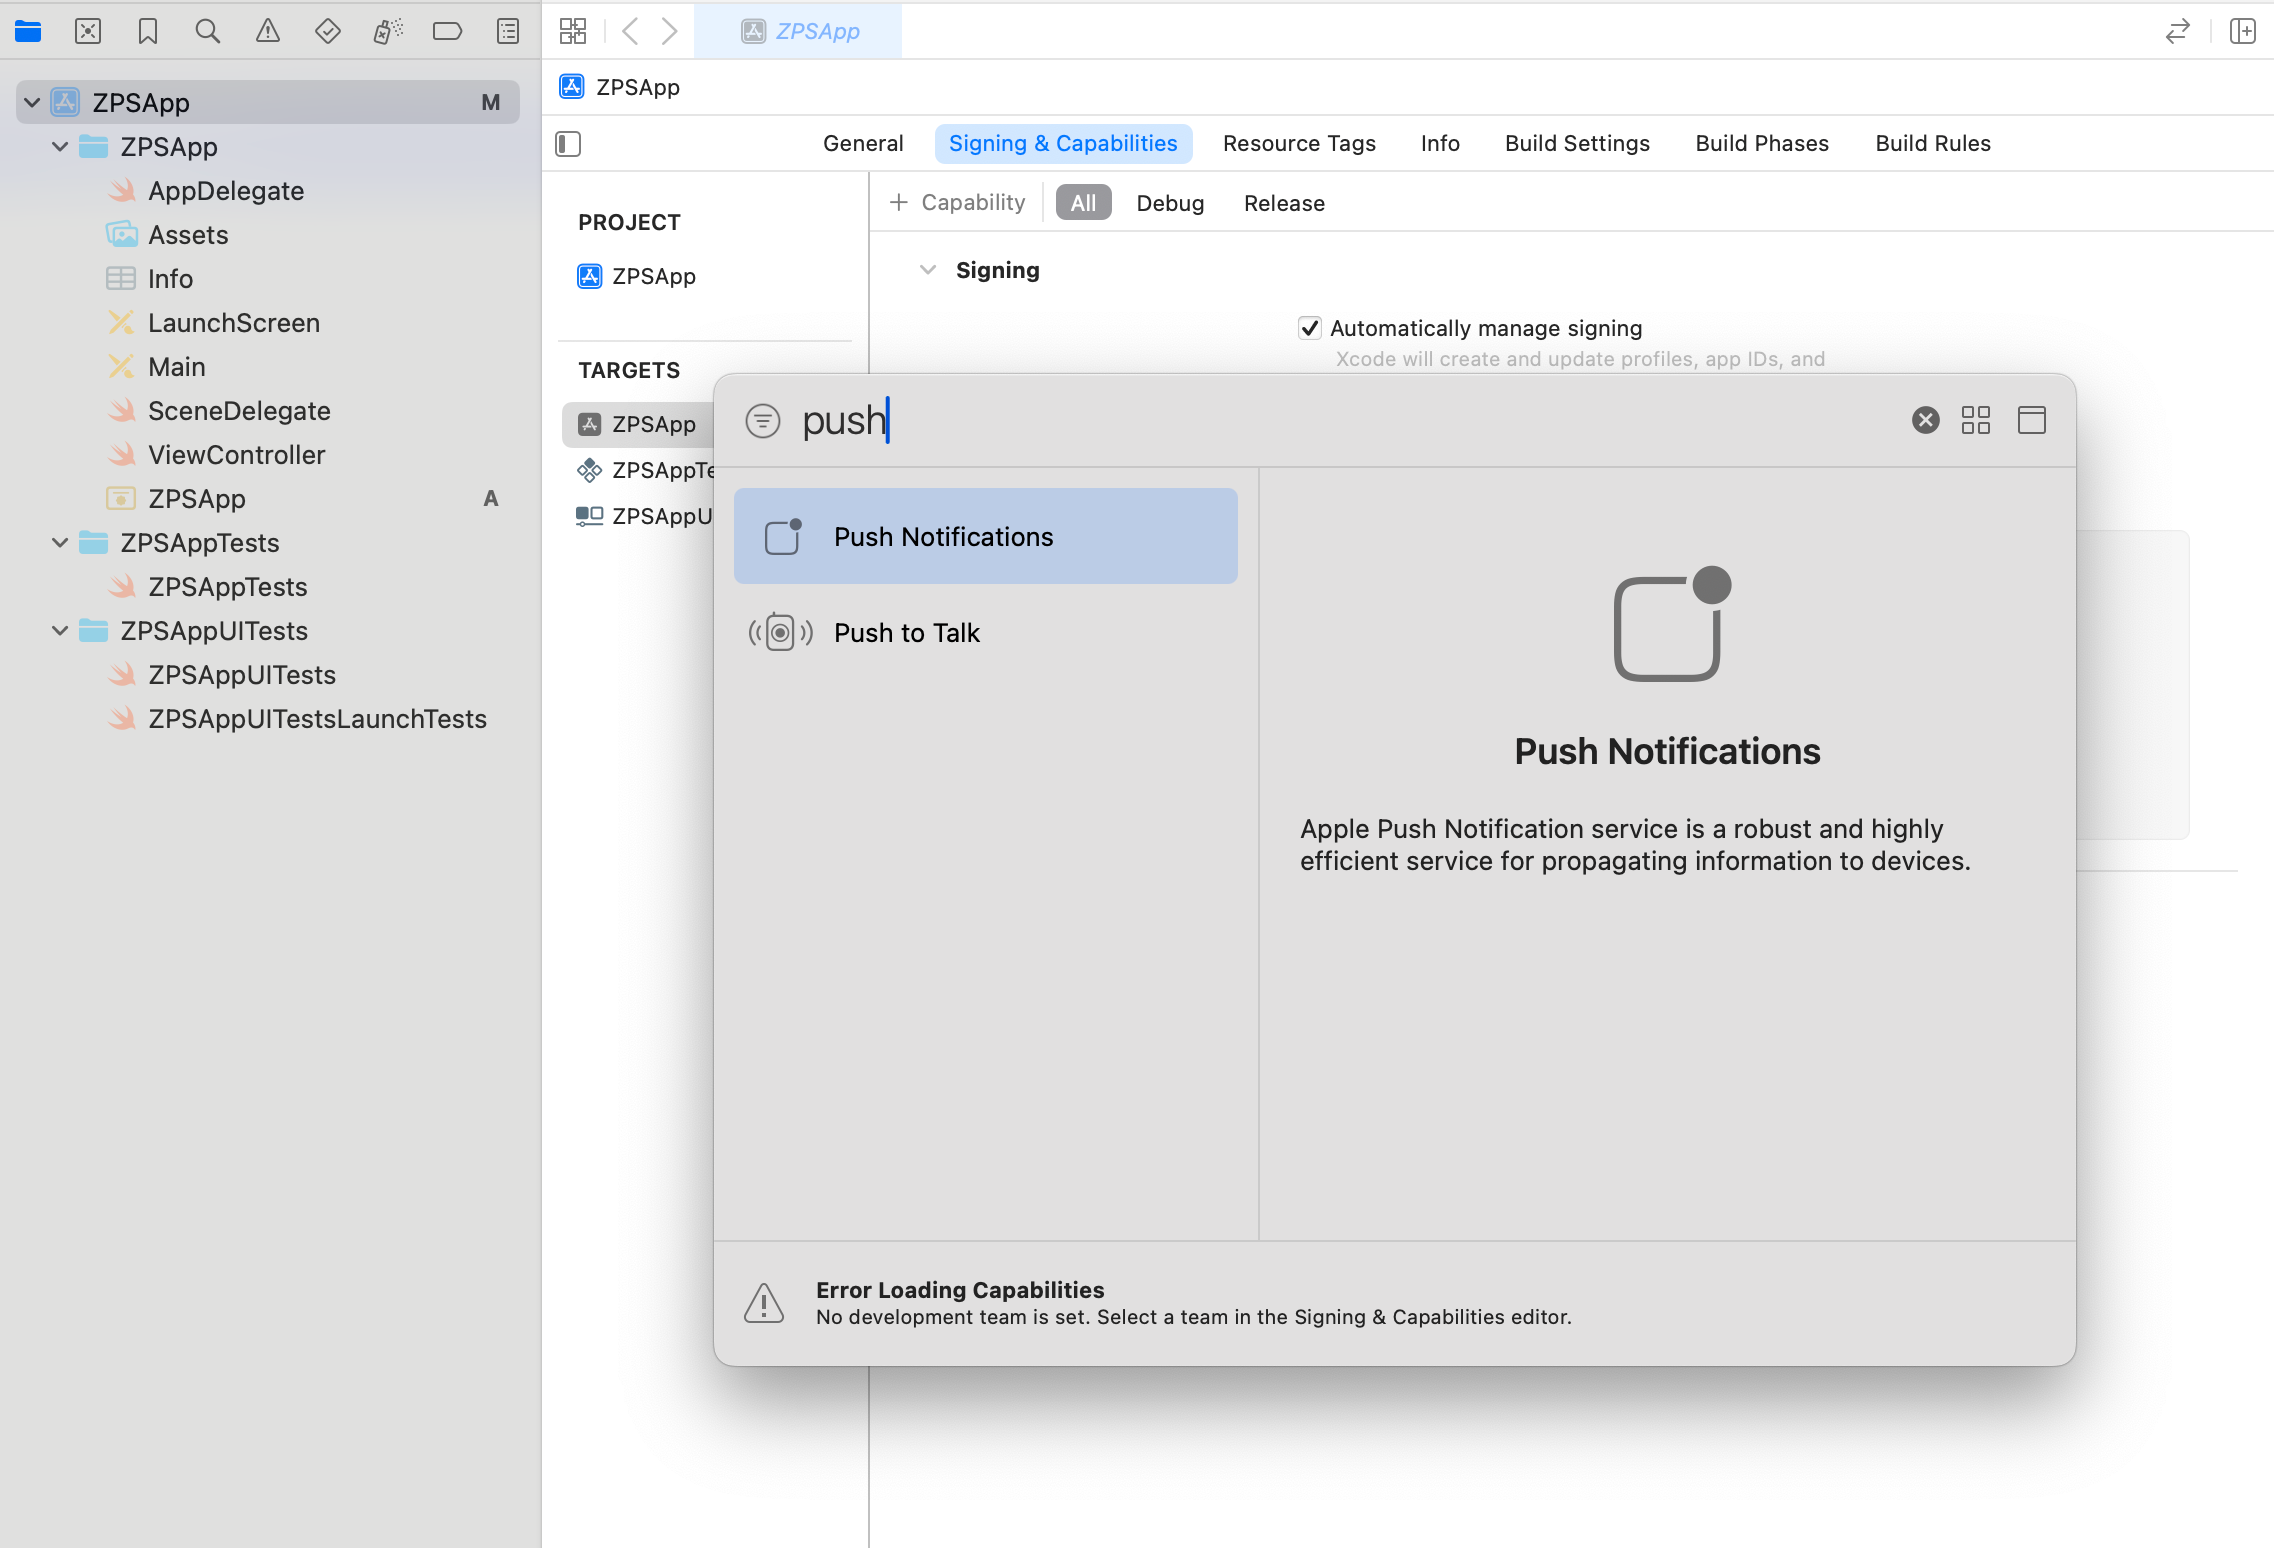Collapse the ZPSAppUITests folder
Viewport: 2274px width, 1548px height.
(60, 631)
